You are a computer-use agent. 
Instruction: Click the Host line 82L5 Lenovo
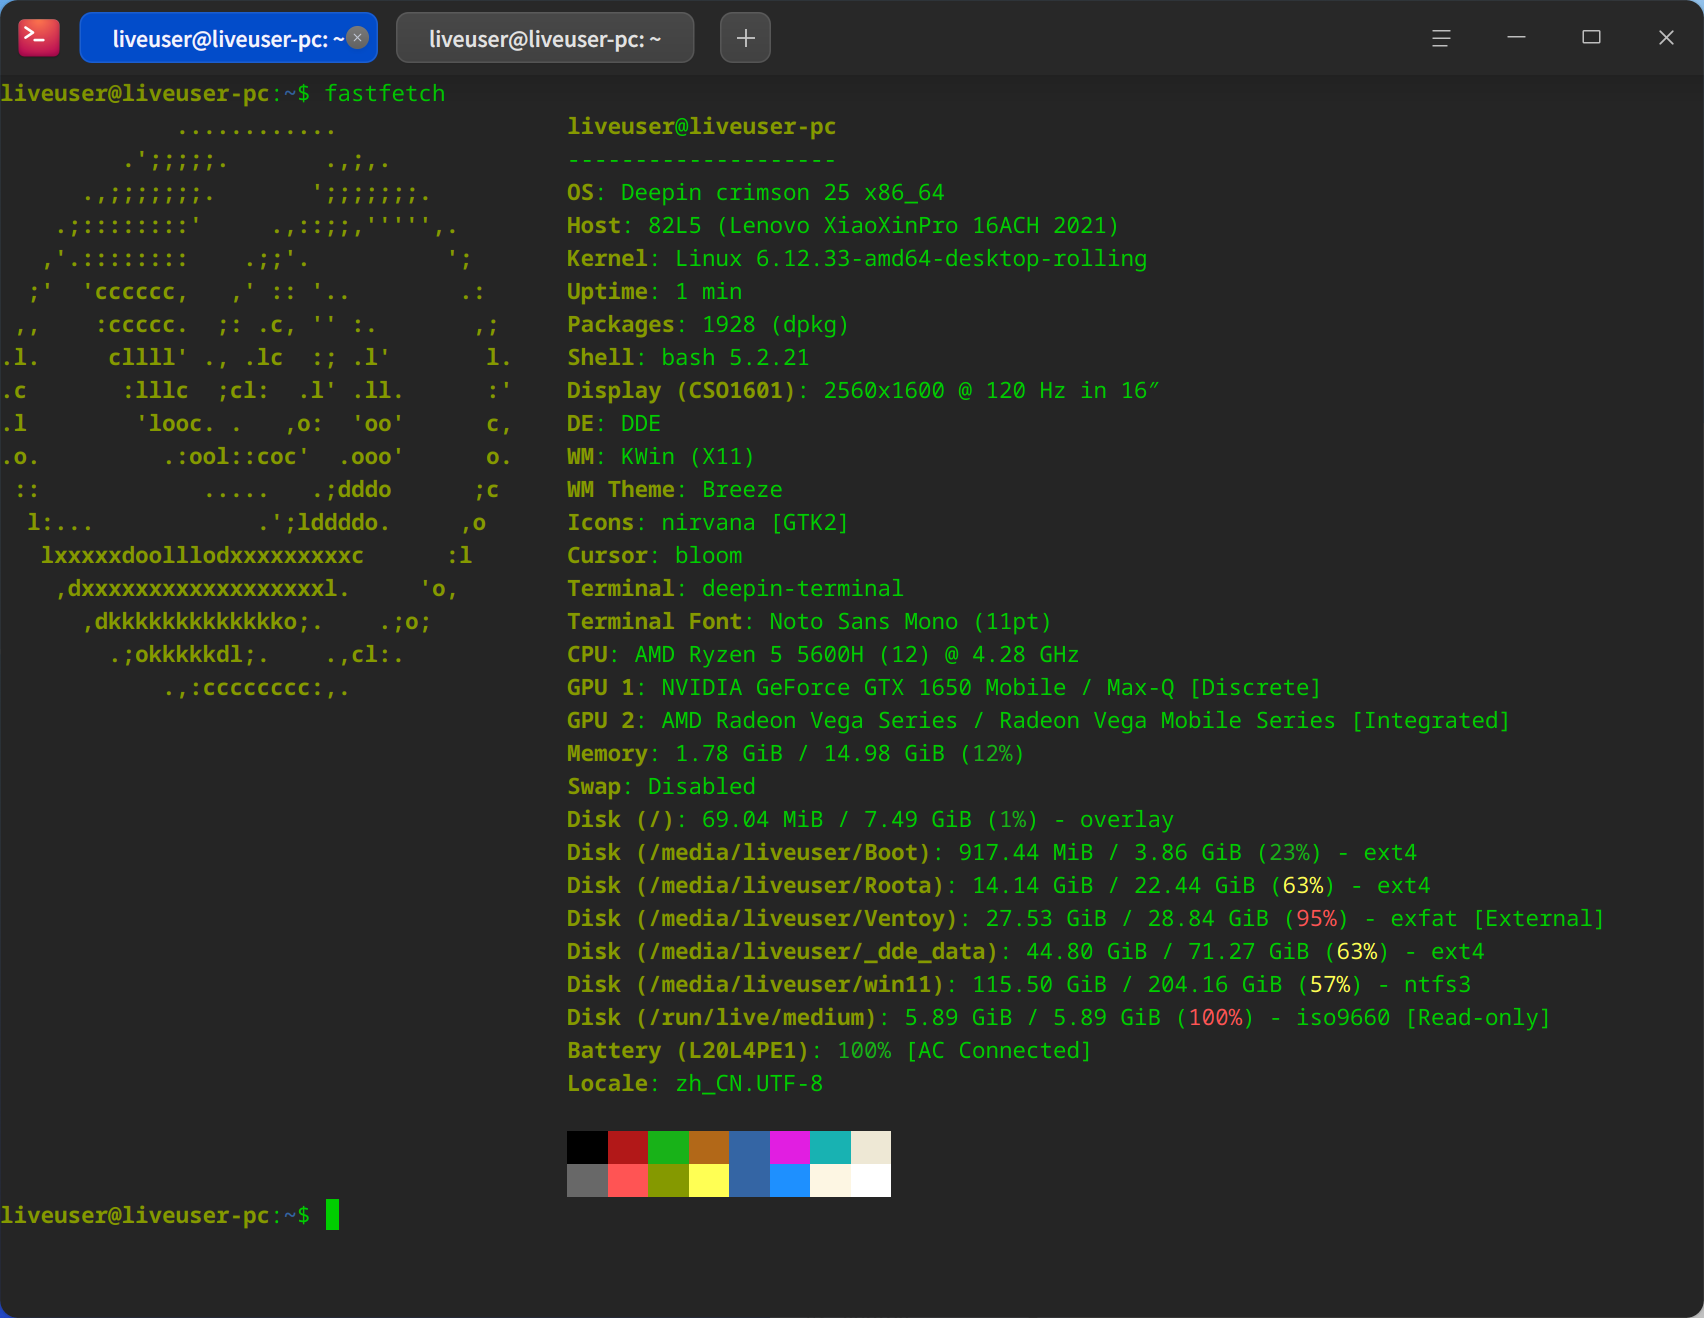[x=843, y=225]
